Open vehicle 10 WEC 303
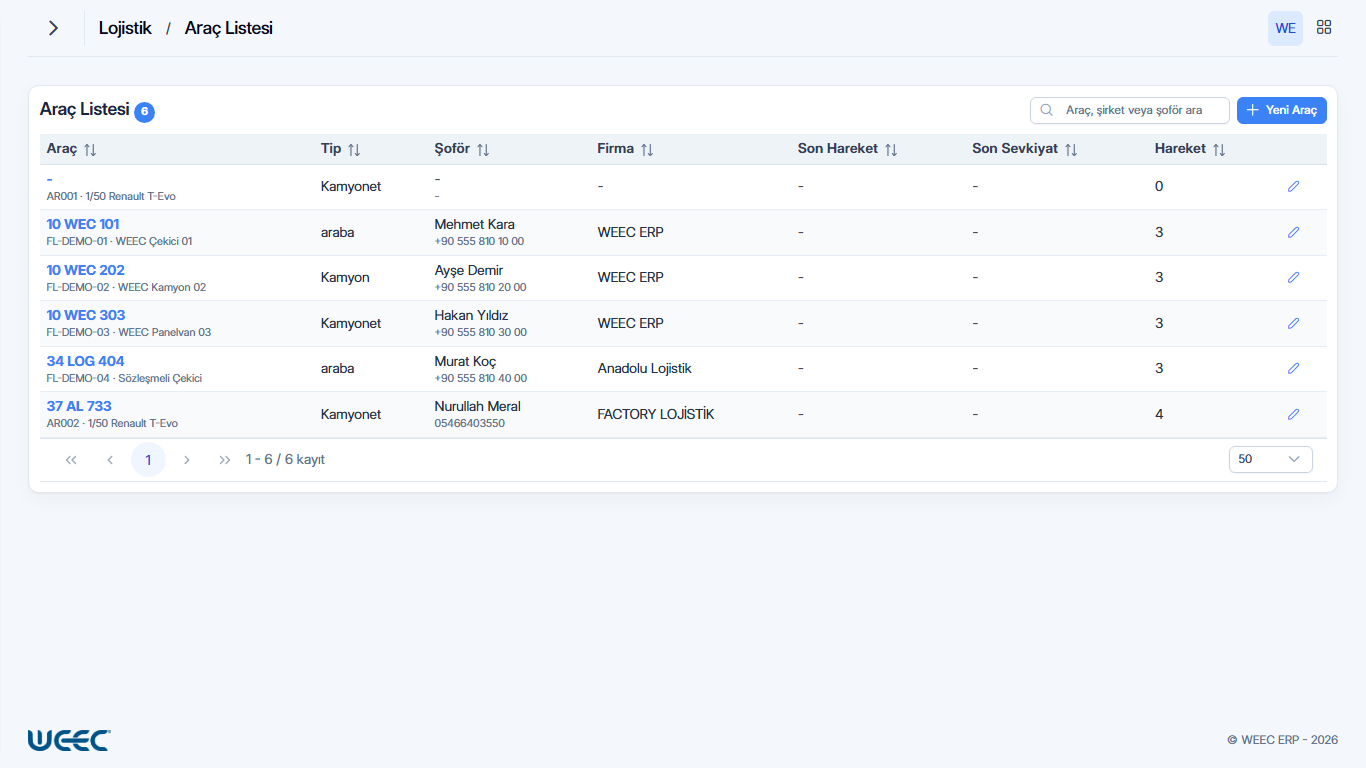The image size is (1366, 768). pos(86,315)
